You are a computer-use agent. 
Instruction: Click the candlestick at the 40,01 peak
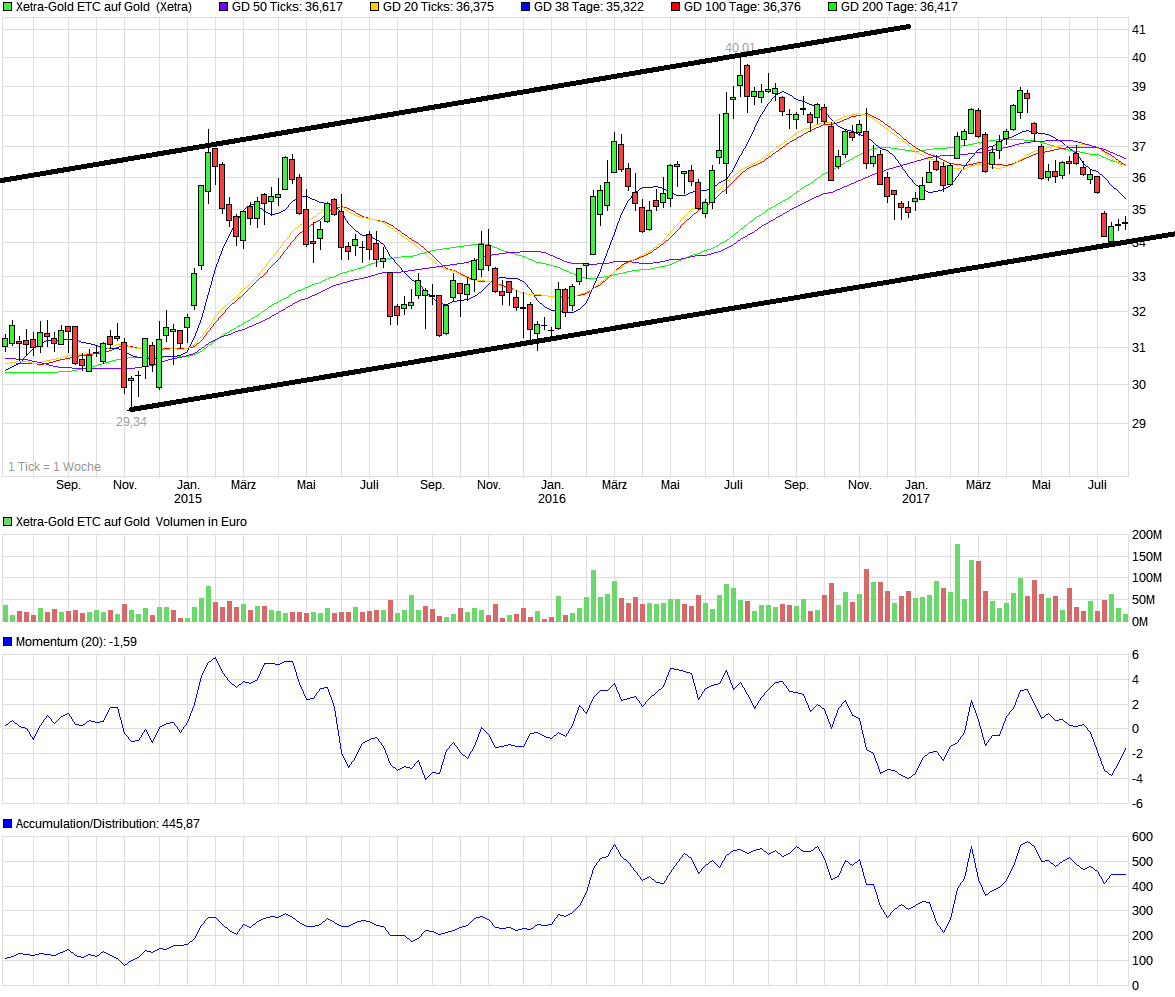740,82
